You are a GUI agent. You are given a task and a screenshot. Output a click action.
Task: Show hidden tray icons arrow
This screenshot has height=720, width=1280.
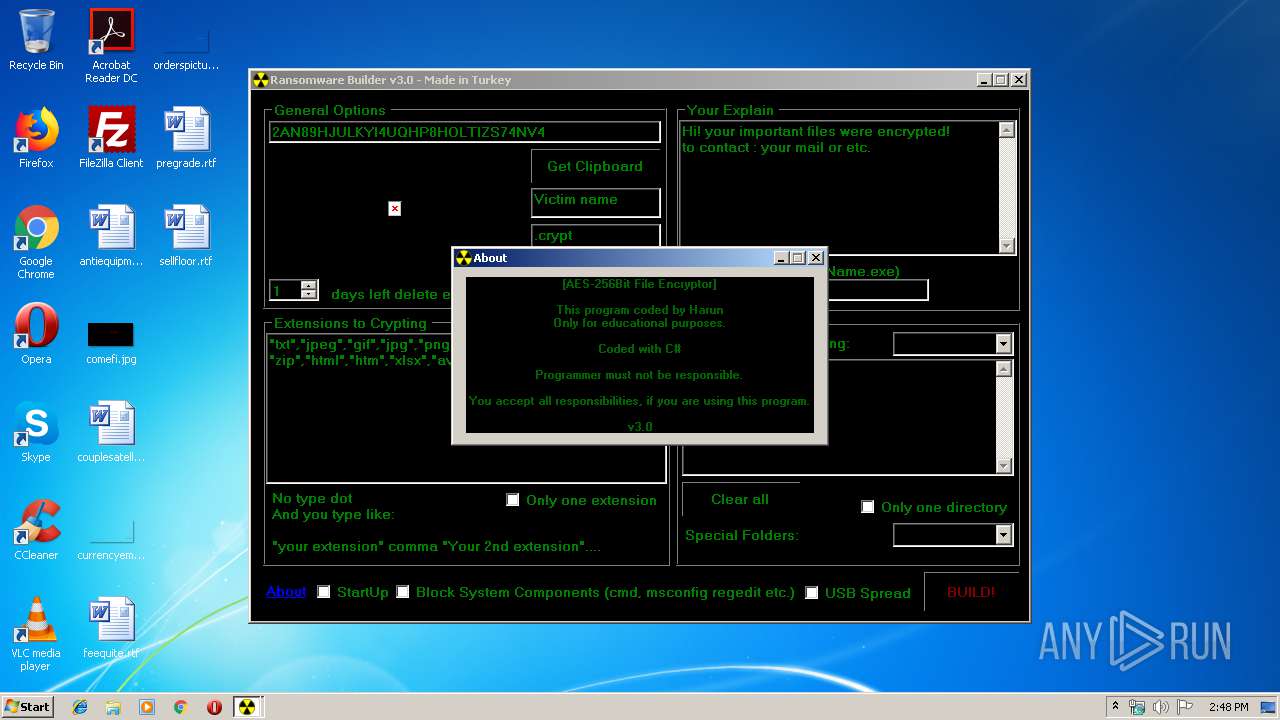click(1114, 707)
